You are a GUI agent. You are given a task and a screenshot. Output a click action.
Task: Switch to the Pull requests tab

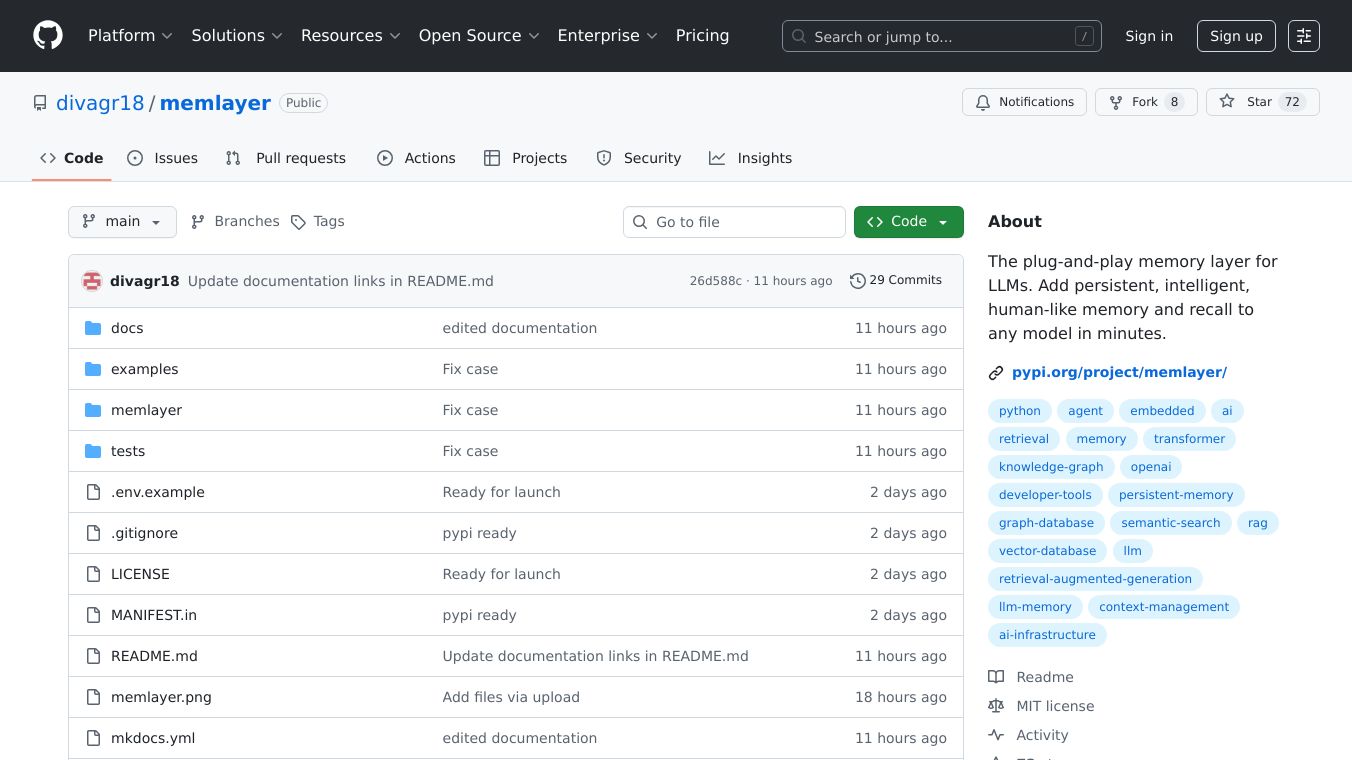click(x=286, y=158)
